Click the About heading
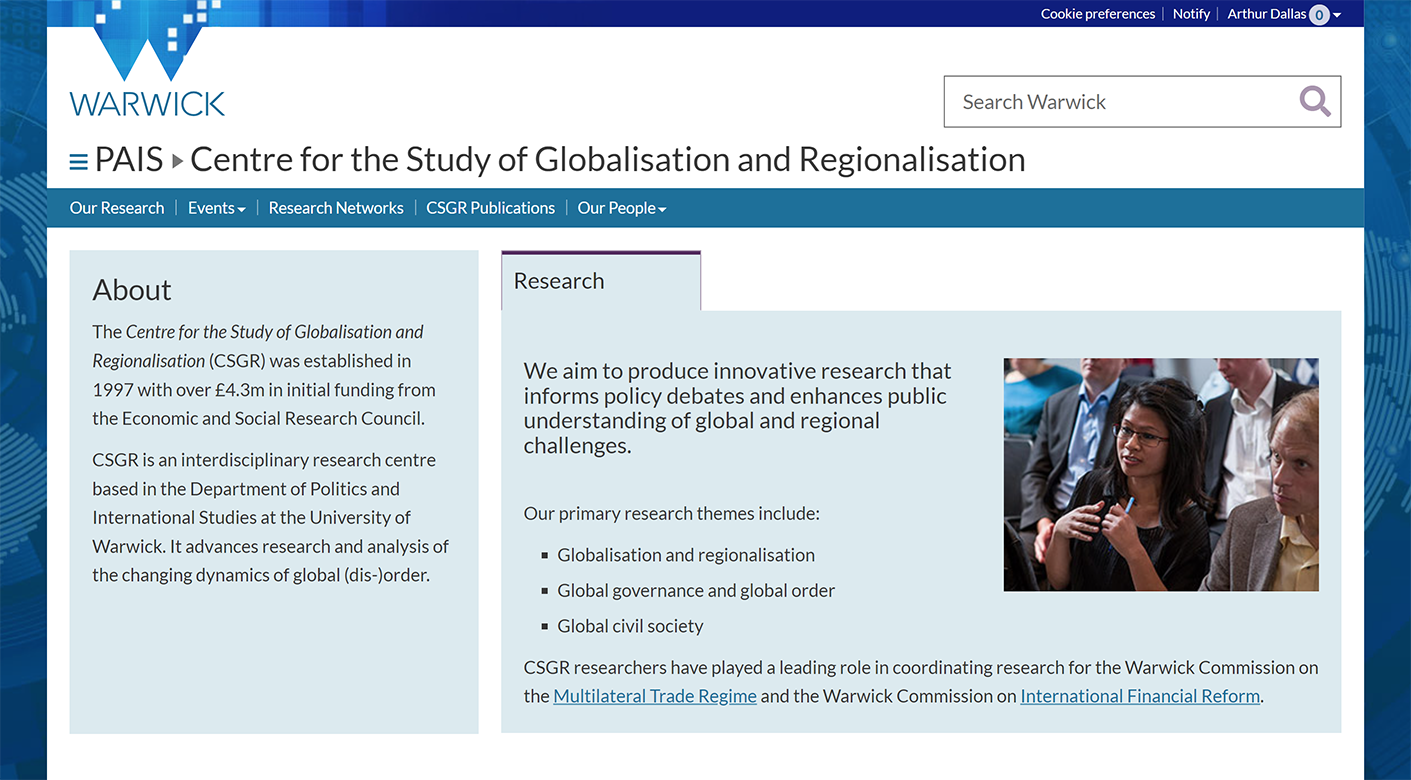The image size is (1411, 780). click(x=132, y=290)
